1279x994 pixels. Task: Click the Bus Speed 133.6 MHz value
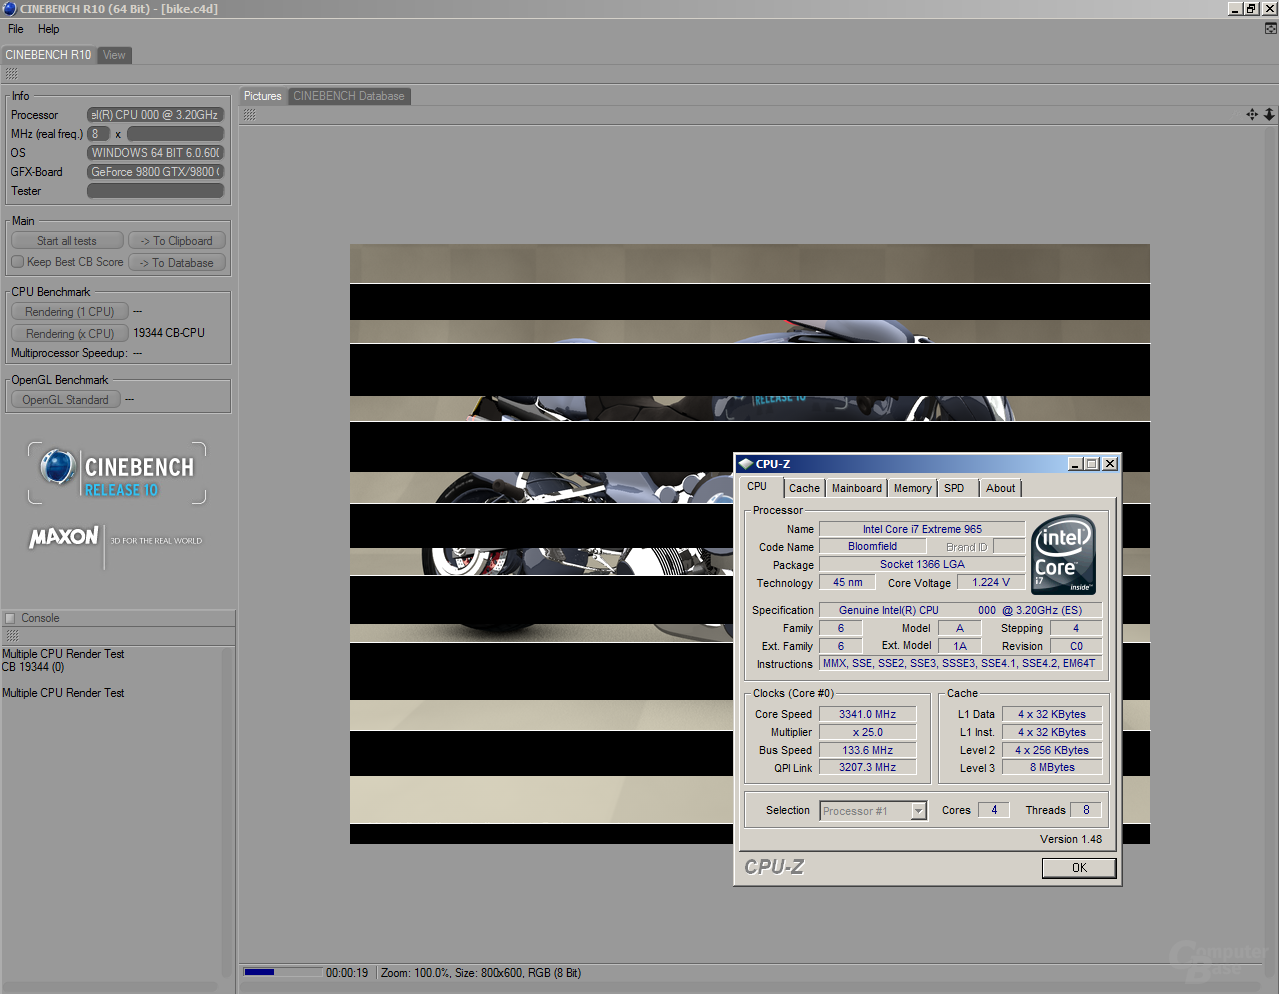pos(867,750)
